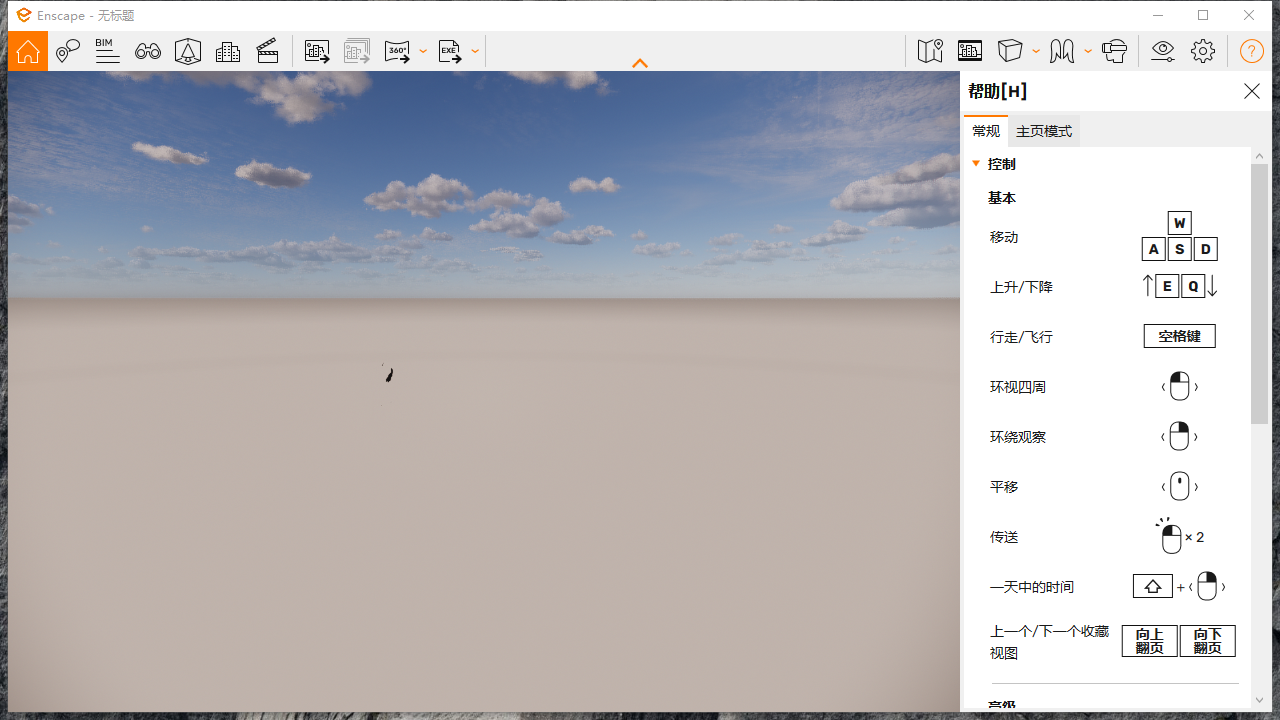Toggle the wings fly mode icon
Screen dimensions: 1280x720
[x=1064, y=50]
